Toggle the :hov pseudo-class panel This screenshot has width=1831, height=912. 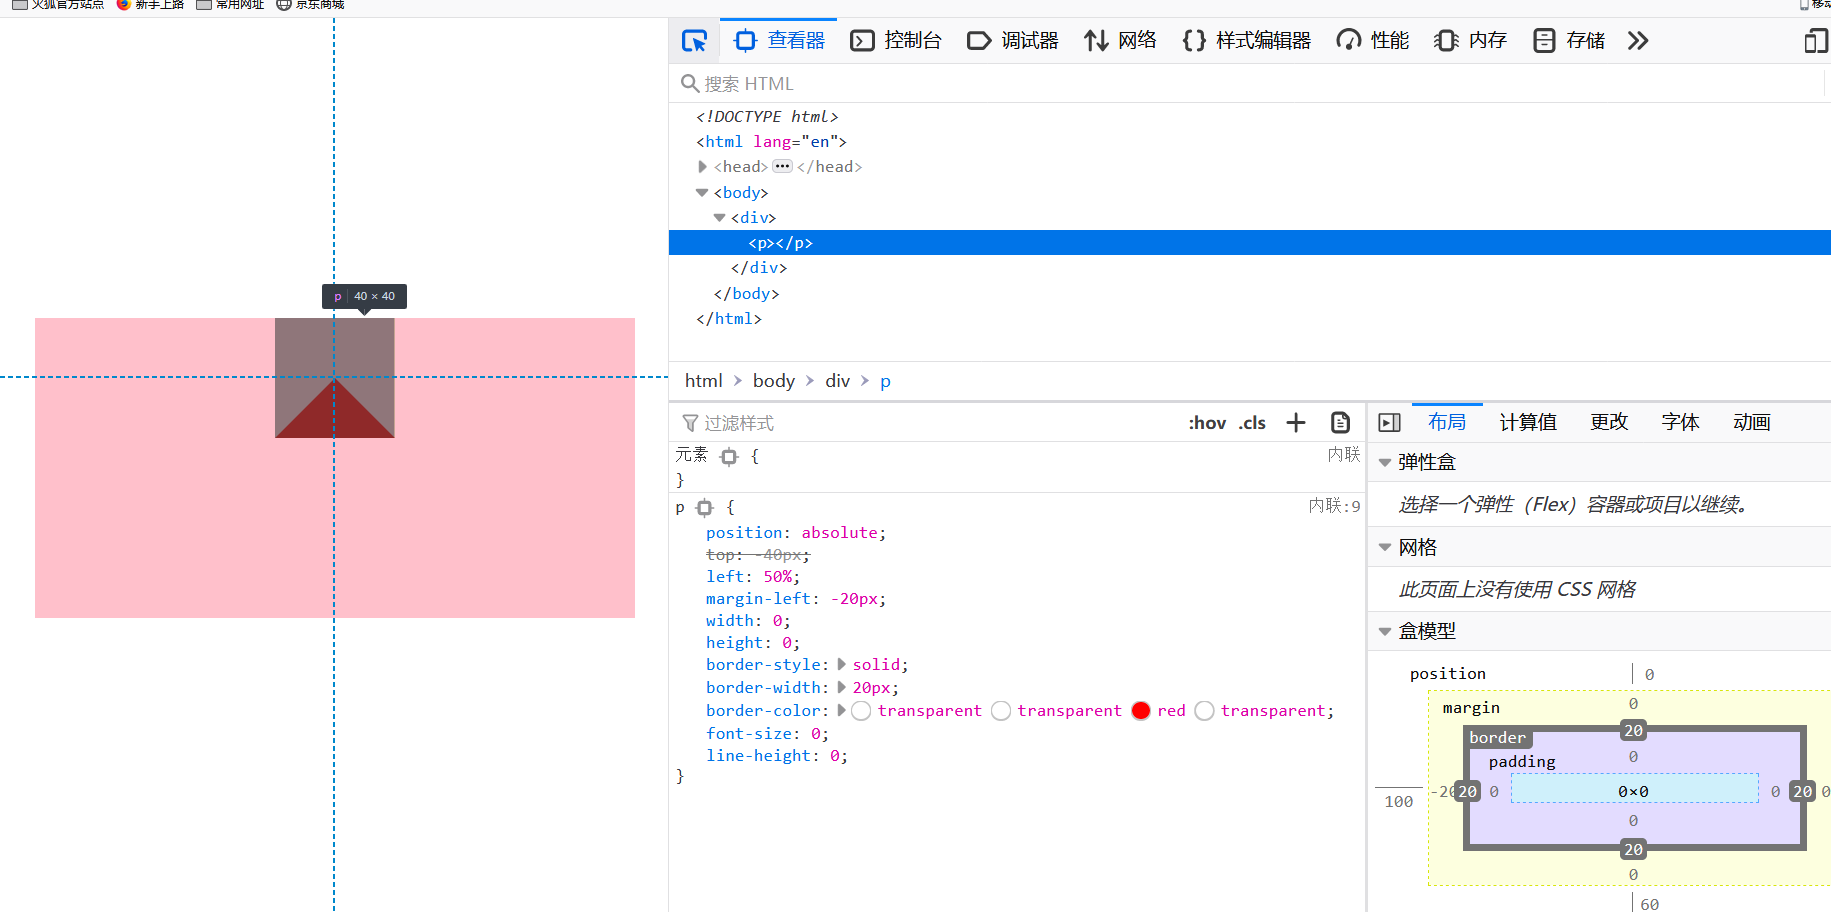(1207, 423)
